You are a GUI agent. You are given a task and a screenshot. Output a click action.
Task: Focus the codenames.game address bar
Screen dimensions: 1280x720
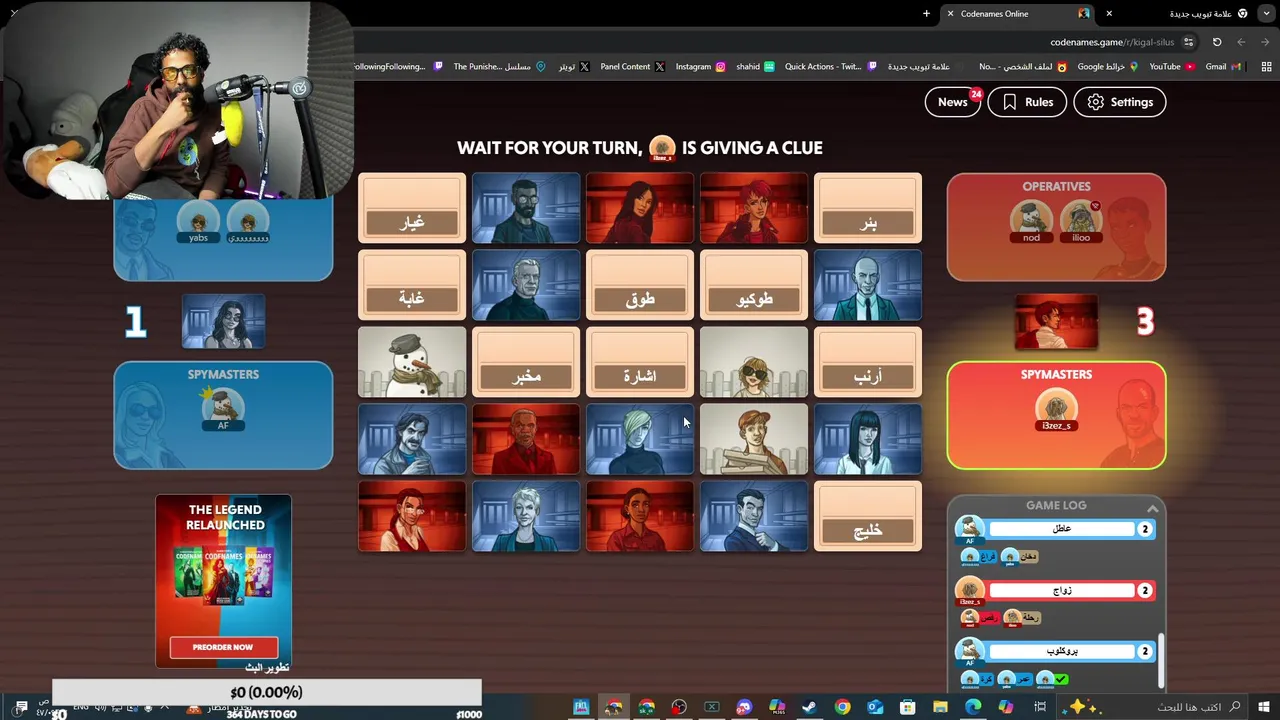click(x=1112, y=42)
